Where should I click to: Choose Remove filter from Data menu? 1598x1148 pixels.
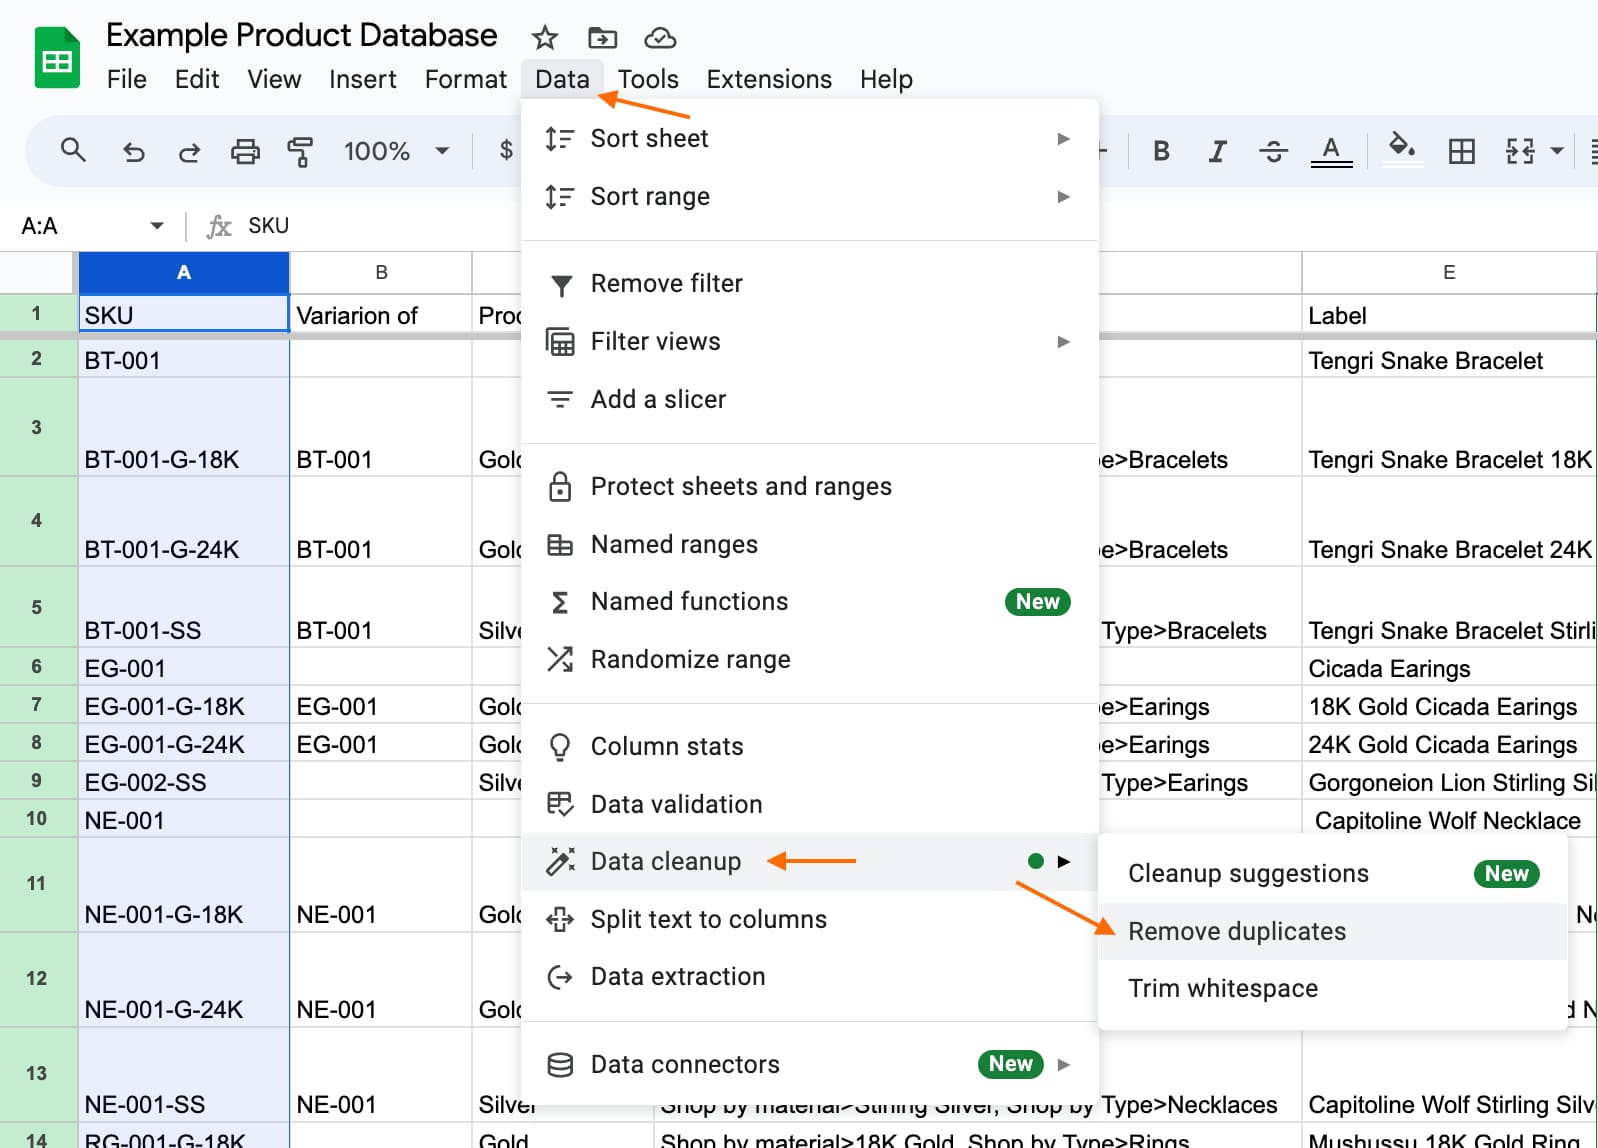pyautogui.click(x=810, y=284)
